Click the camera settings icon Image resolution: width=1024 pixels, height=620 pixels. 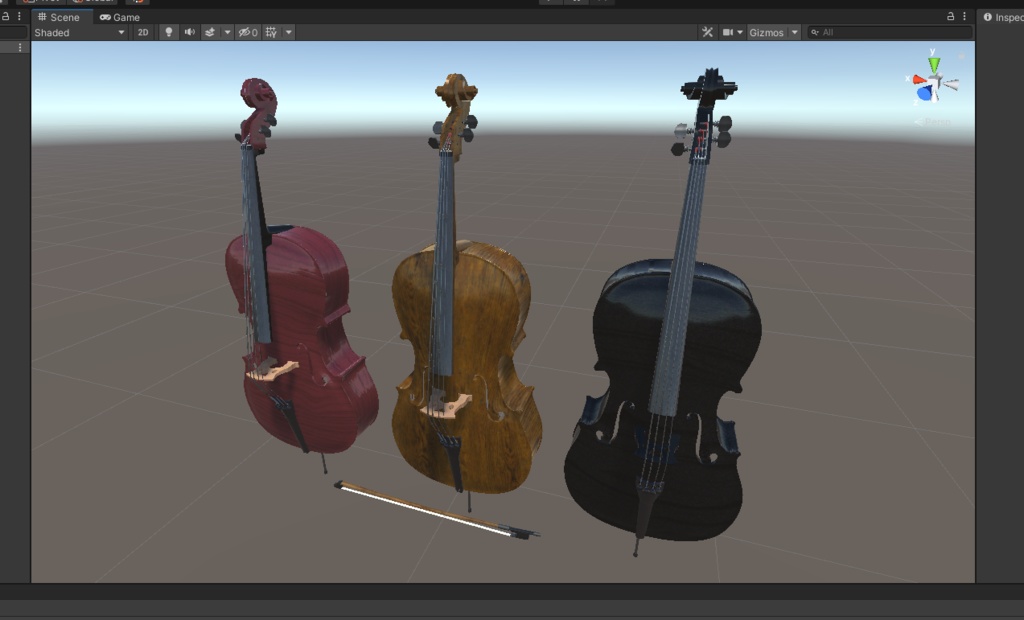[728, 31]
